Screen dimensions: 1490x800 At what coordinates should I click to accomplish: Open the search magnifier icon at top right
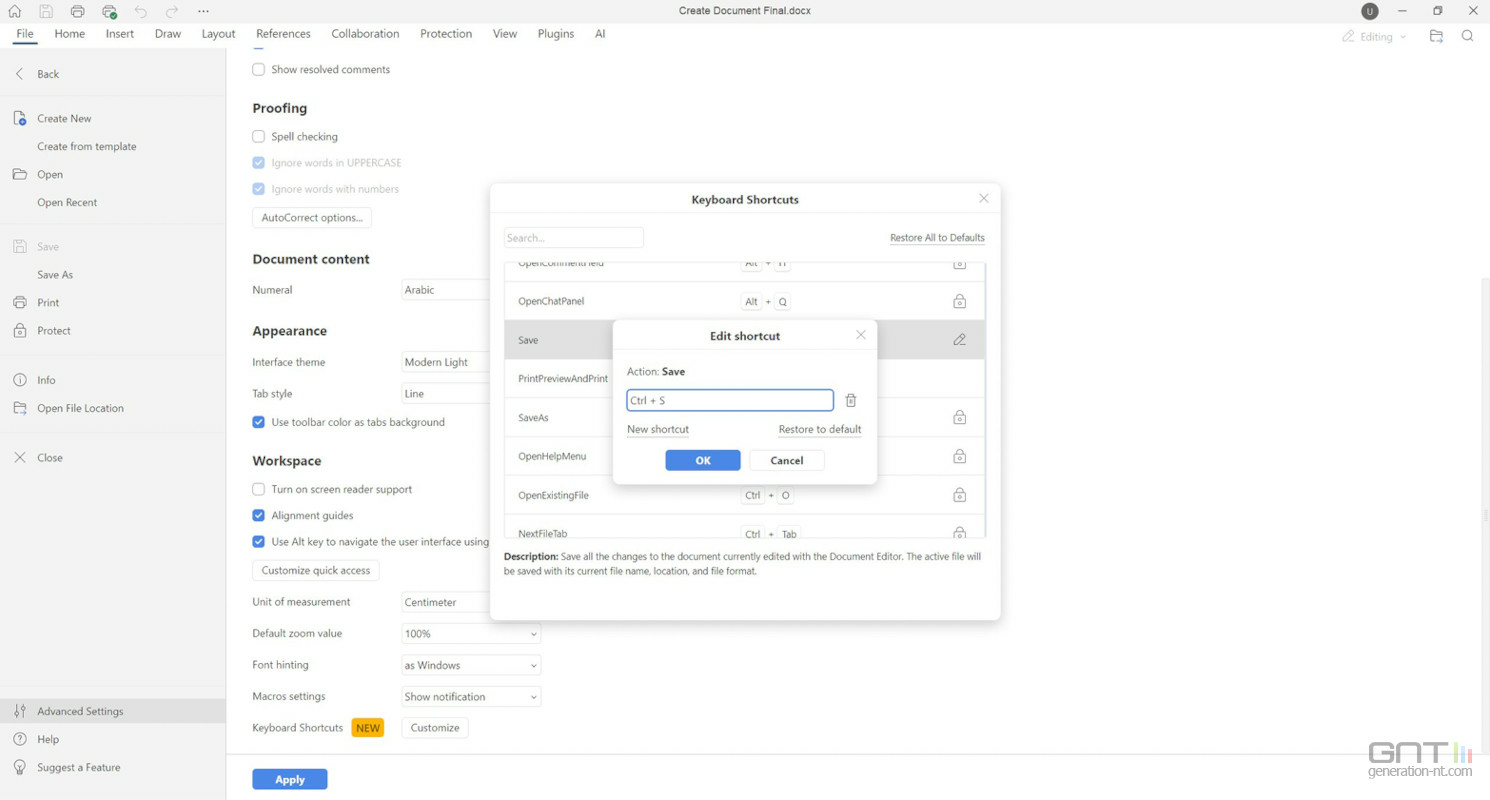coord(1467,36)
